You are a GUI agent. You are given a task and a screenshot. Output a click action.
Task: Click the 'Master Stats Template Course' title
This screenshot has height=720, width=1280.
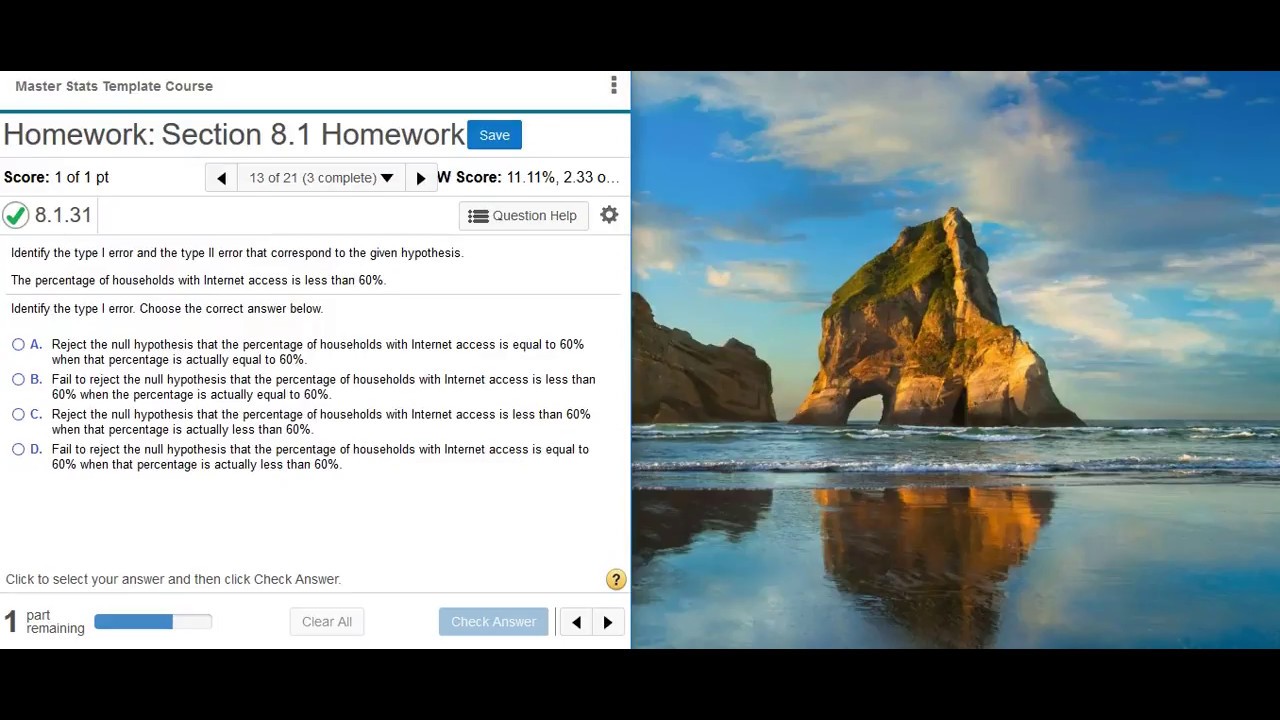(x=114, y=86)
